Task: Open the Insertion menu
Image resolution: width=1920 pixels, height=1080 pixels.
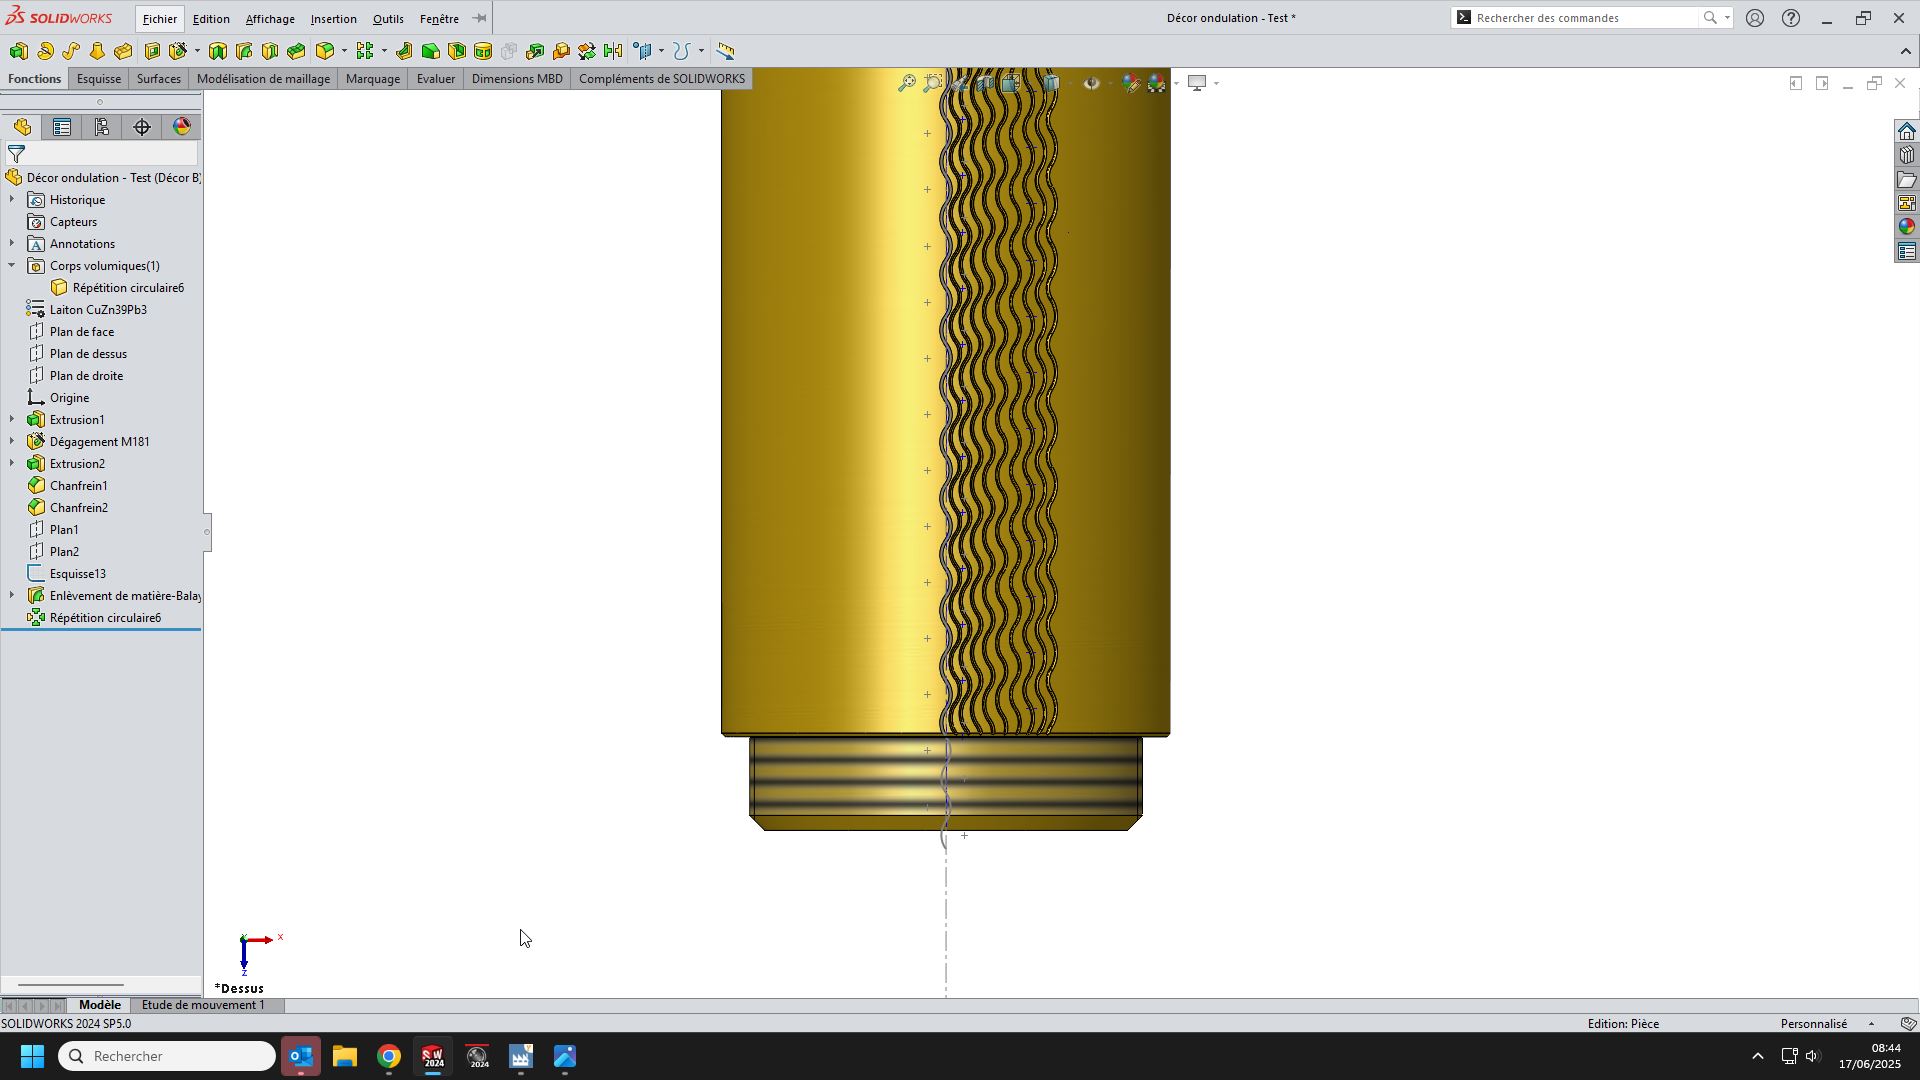Action: [333, 19]
